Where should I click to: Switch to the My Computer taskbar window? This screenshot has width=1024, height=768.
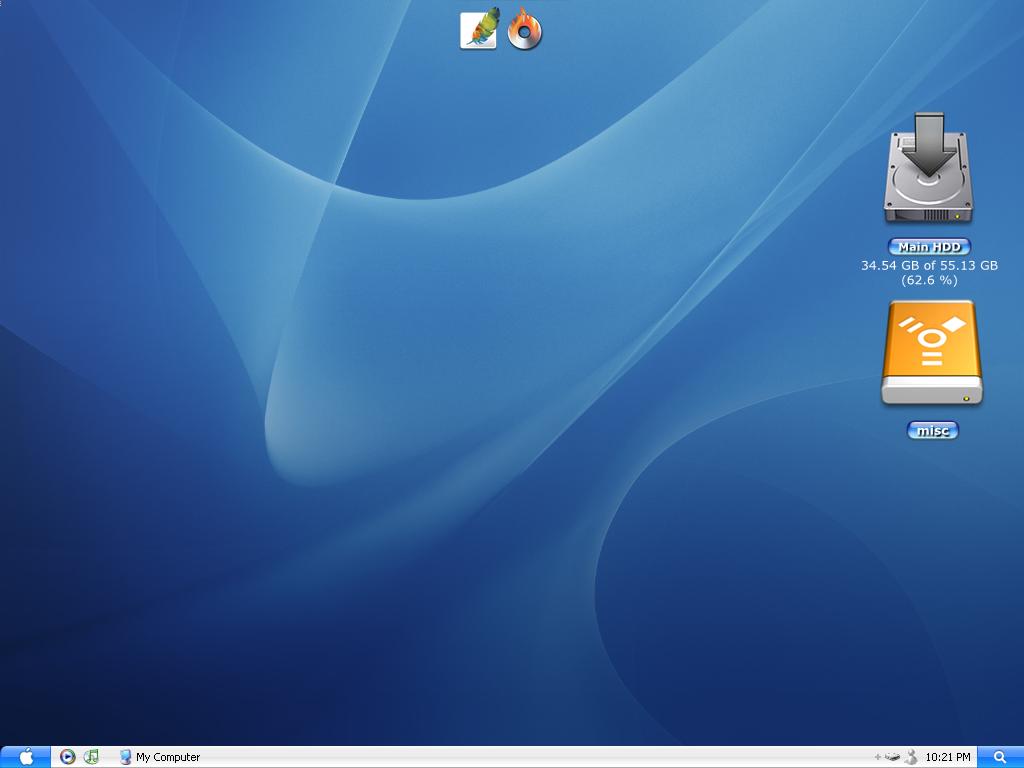[x=160, y=757]
